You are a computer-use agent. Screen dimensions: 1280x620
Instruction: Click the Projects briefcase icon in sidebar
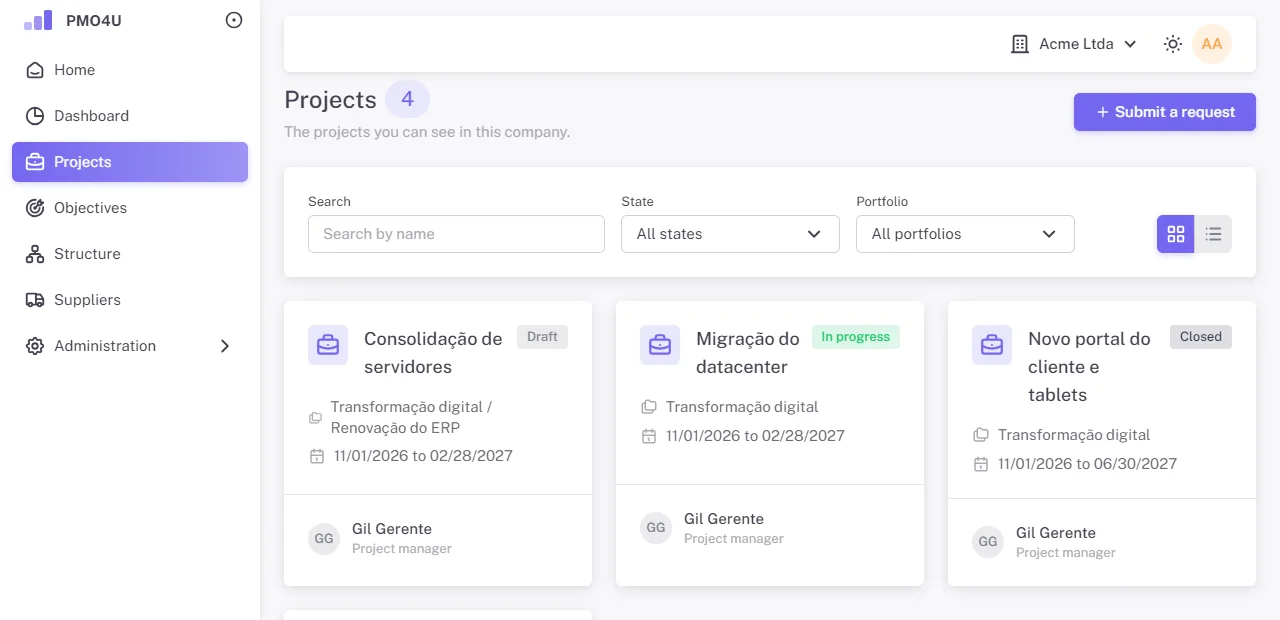coord(35,162)
